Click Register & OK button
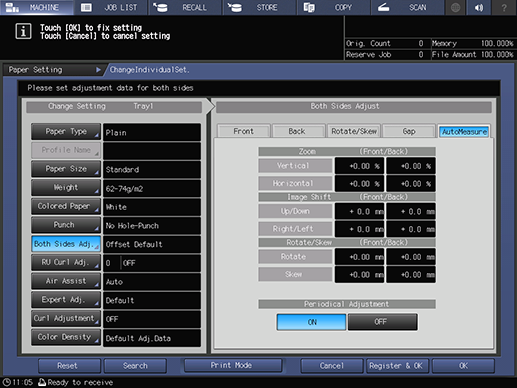Viewport: 517px width, 388px height. coord(398,366)
